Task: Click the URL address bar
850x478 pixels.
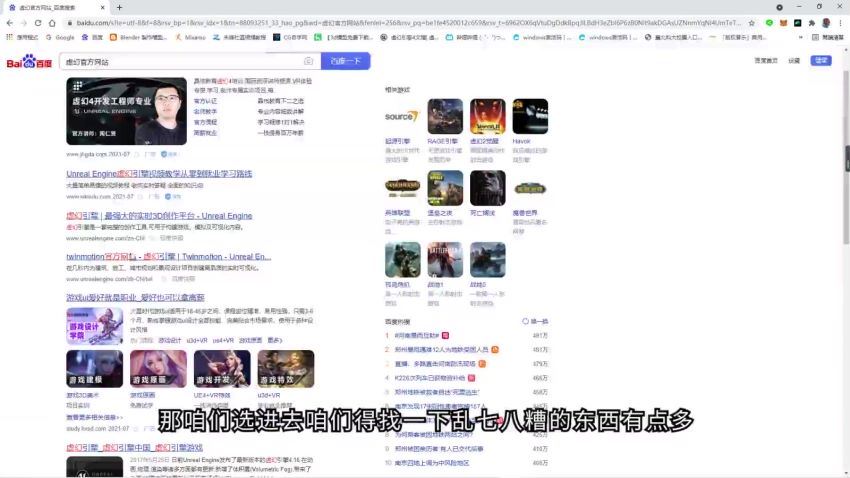Action: (x=407, y=23)
